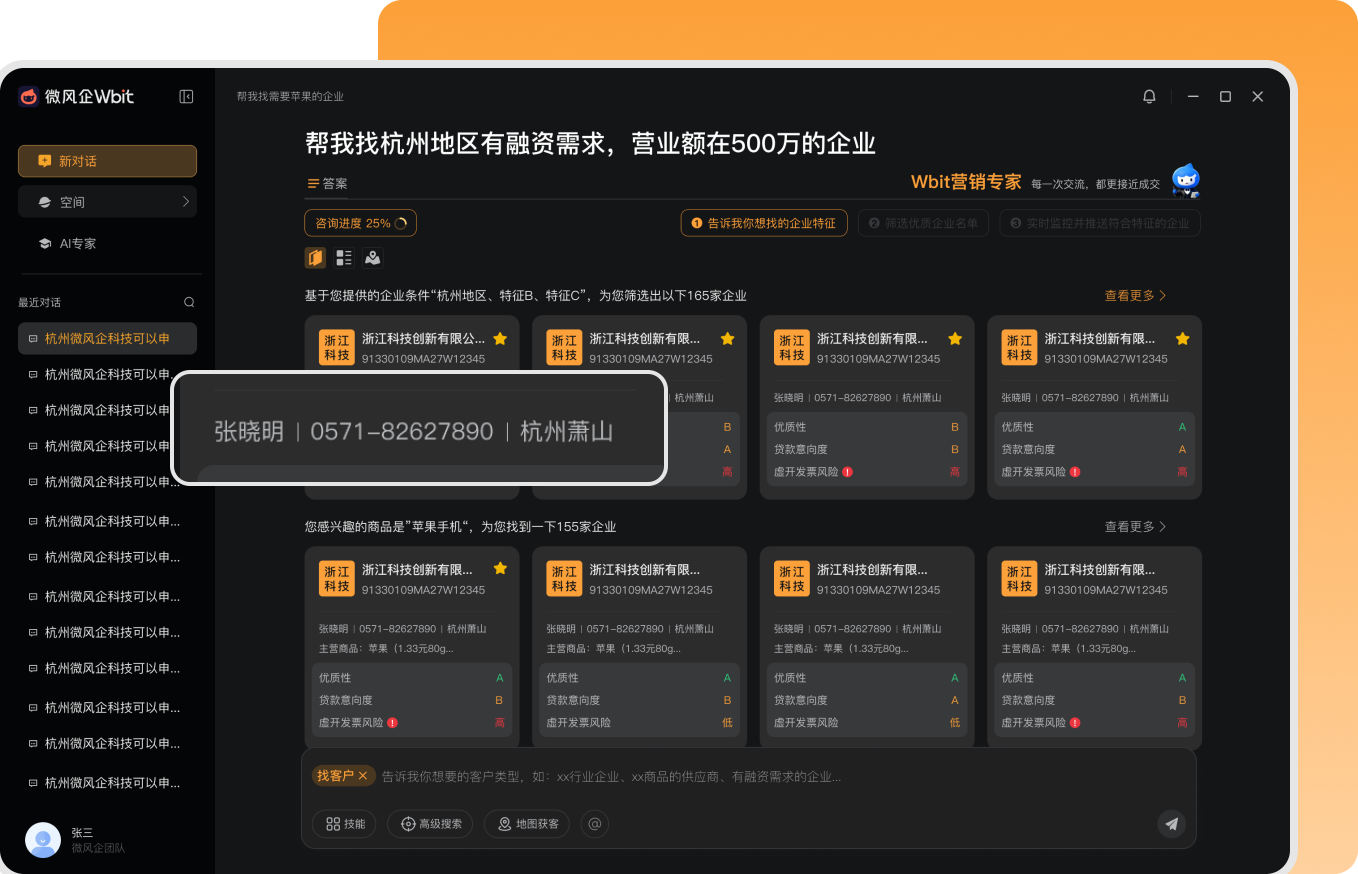Open notifications via the bell icon
The height and width of the screenshot is (874, 1358).
1149,97
